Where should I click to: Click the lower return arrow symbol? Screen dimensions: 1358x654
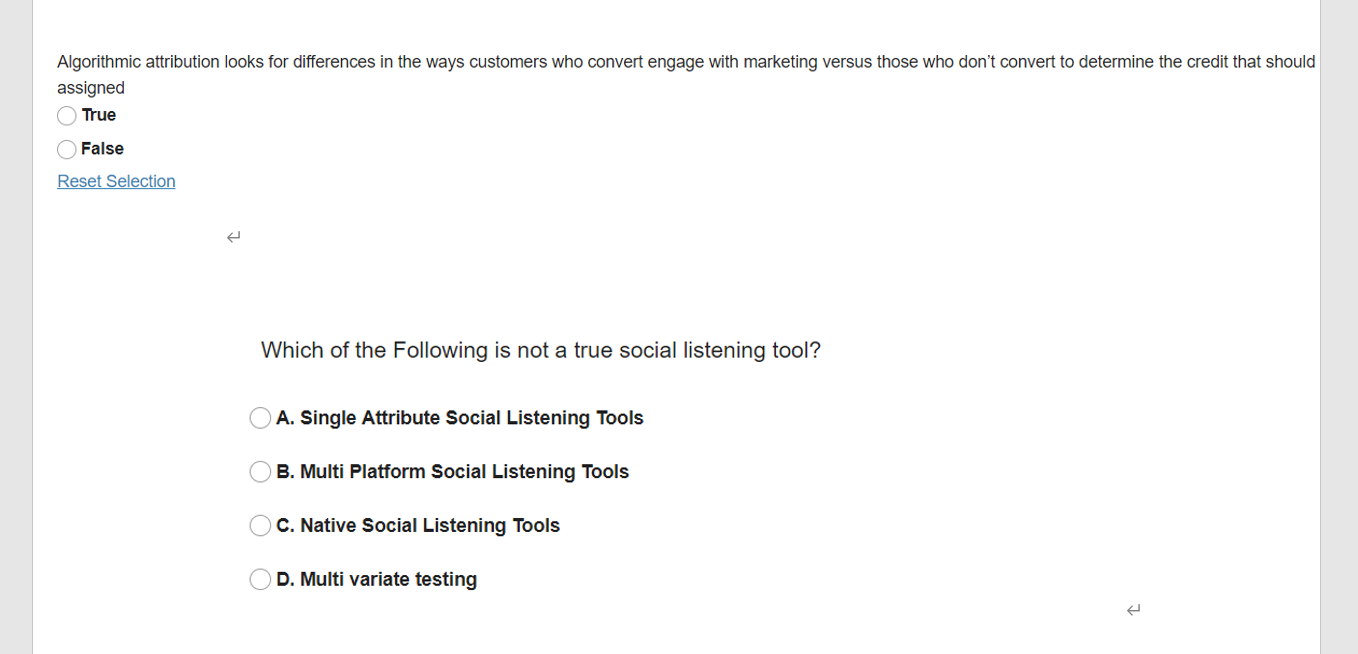pyautogui.click(x=1131, y=608)
